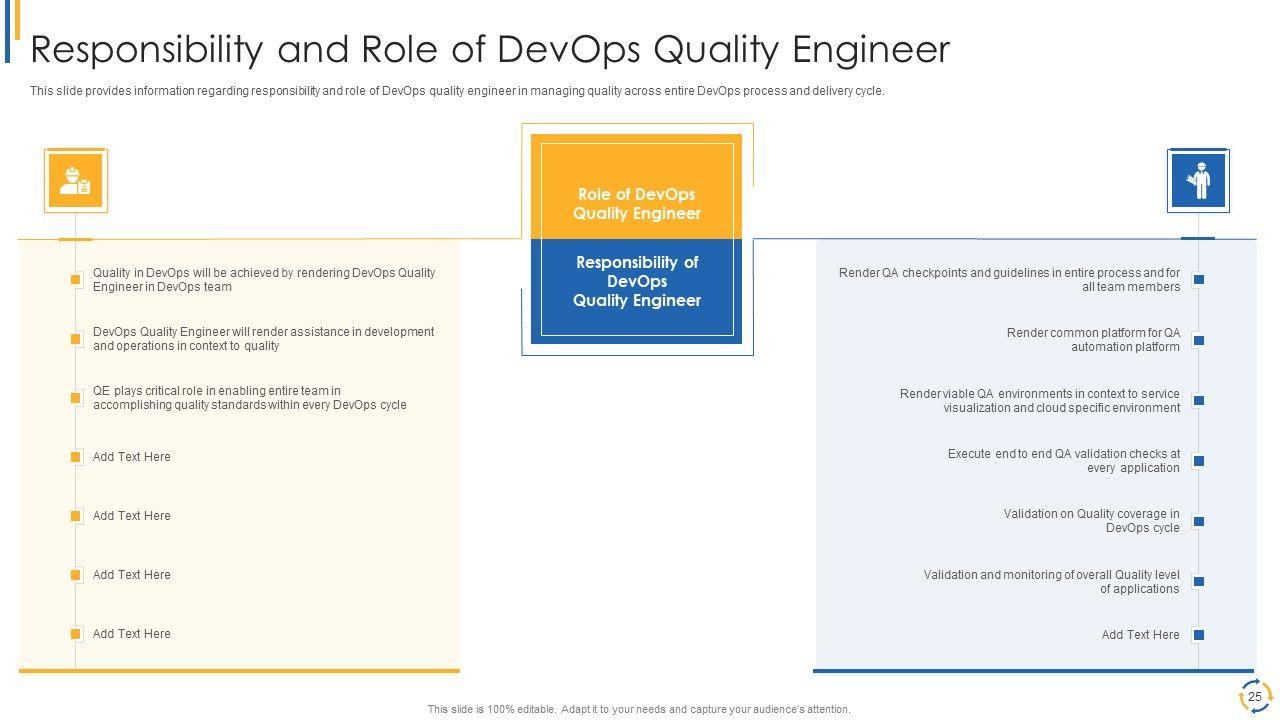This screenshot has height=720, width=1280.
Task: Select the orange bullet beside "QE plays critical role"
Action: click(x=75, y=398)
